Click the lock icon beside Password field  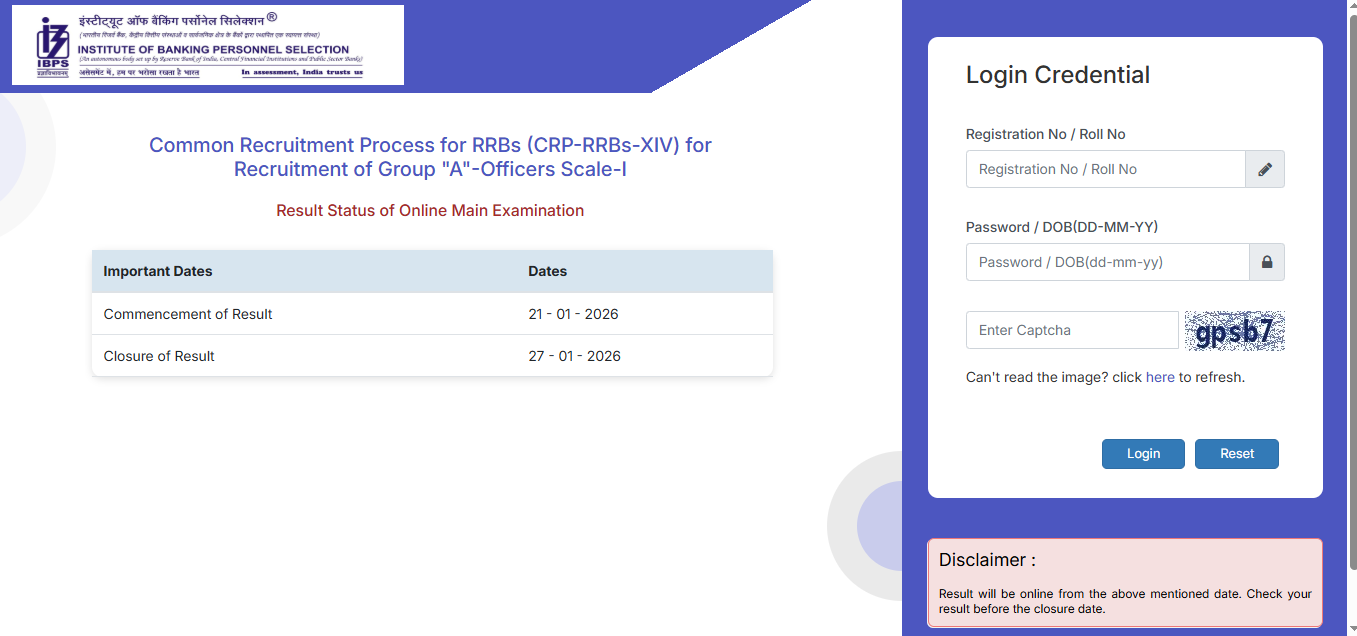pyautogui.click(x=1265, y=262)
